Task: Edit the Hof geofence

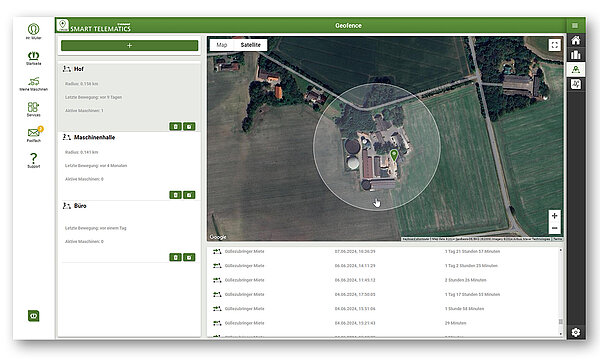Action: click(x=189, y=126)
